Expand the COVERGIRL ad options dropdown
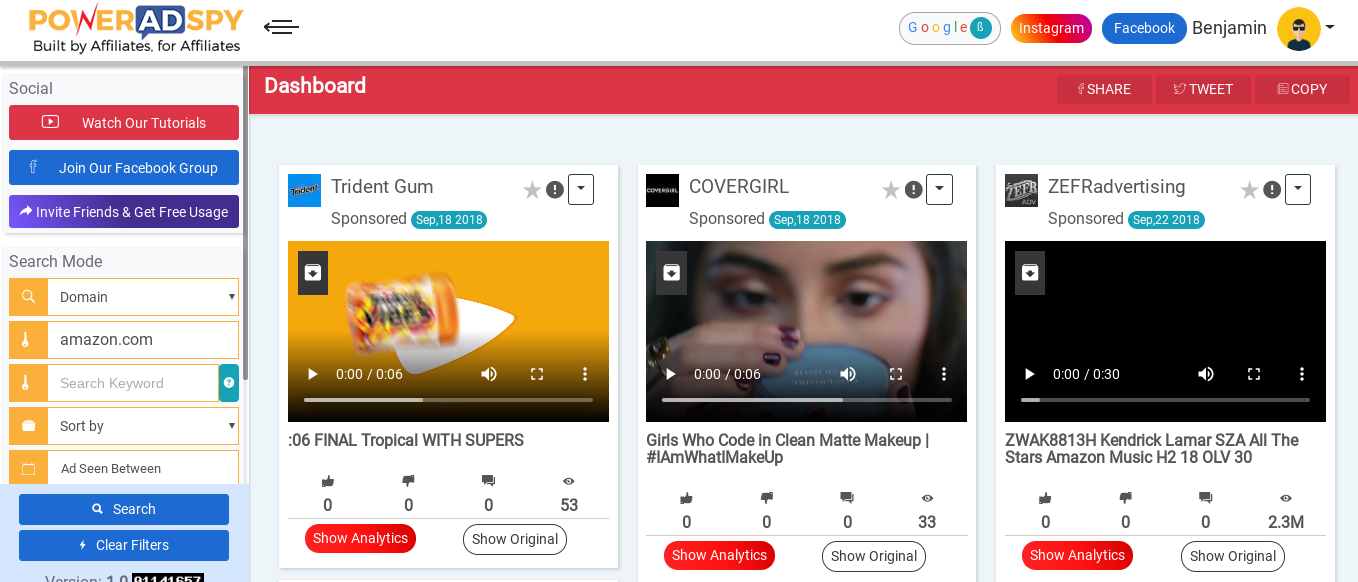This screenshot has height=582, width=1358. pos(939,189)
